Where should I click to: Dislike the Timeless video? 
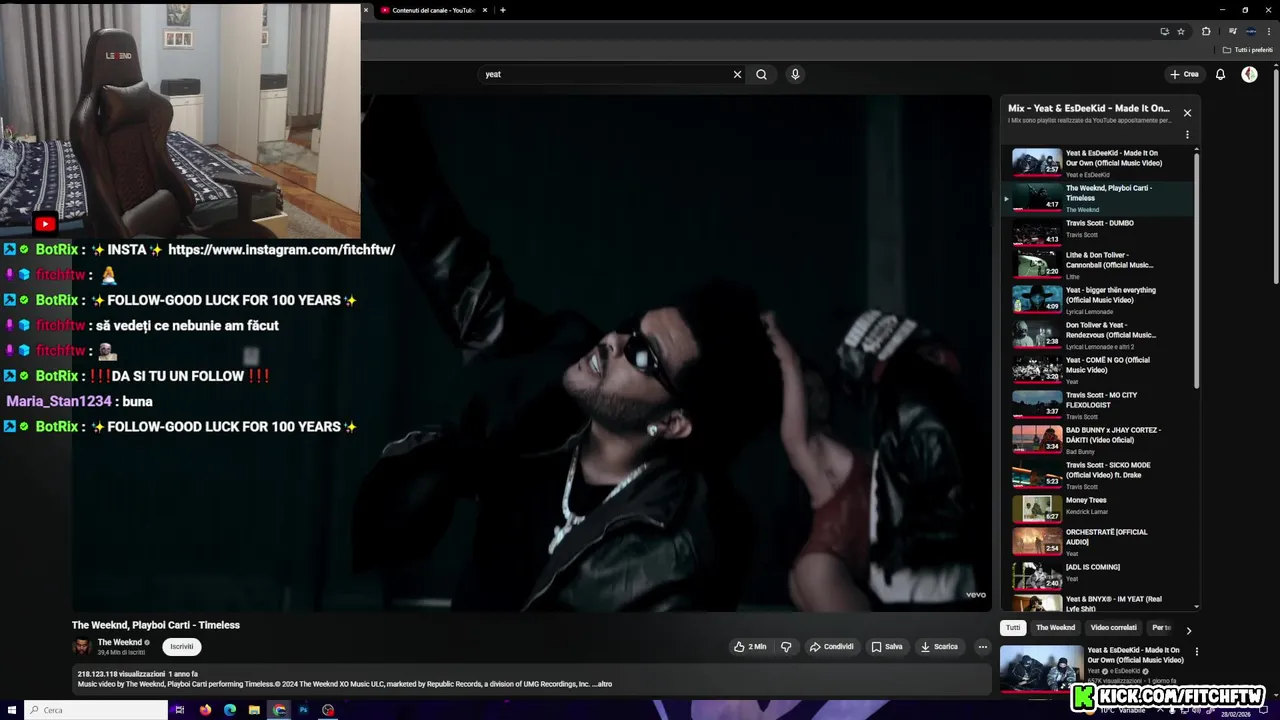tap(786, 647)
